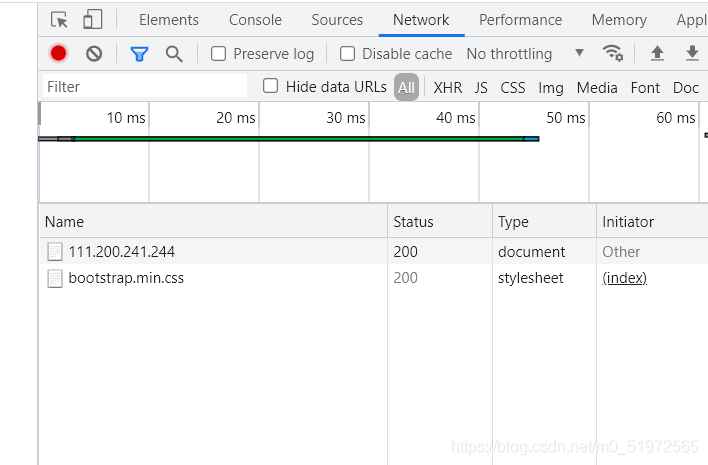Follow the (index) initiator link
Viewport: 708px width, 465px height.
[624, 278]
